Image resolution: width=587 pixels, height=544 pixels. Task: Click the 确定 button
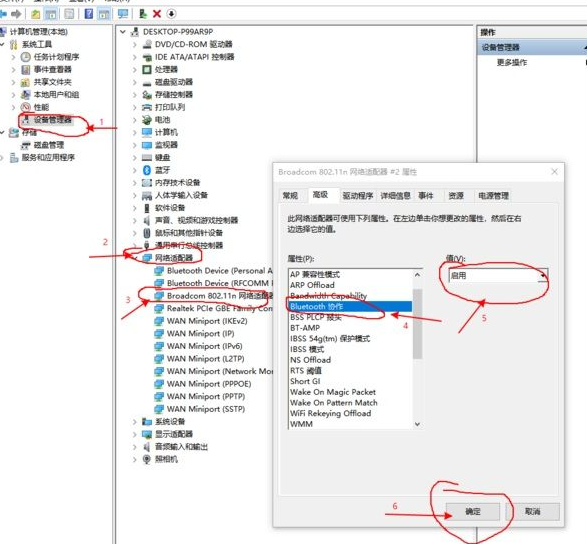click(473, 511)
